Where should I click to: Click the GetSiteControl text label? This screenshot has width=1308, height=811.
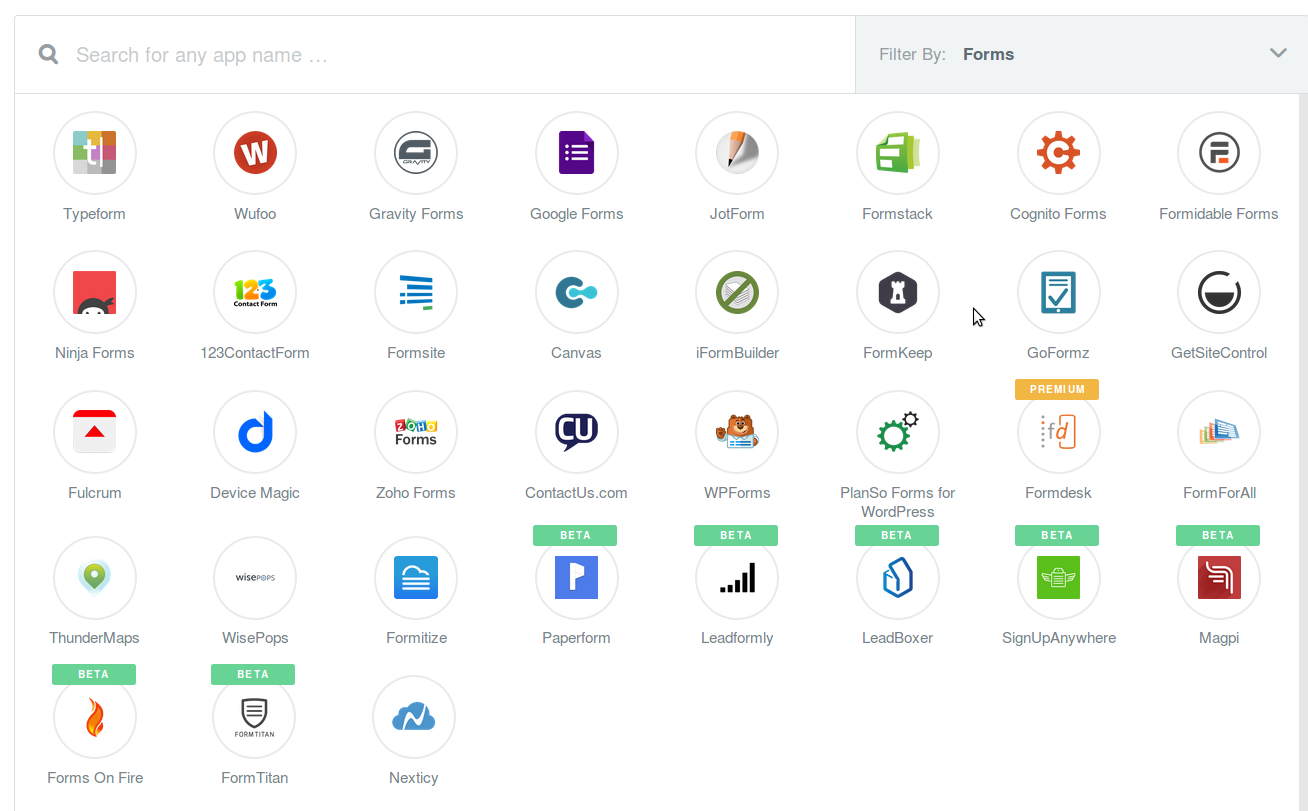pyautogui.click(x=1219, y=353)
